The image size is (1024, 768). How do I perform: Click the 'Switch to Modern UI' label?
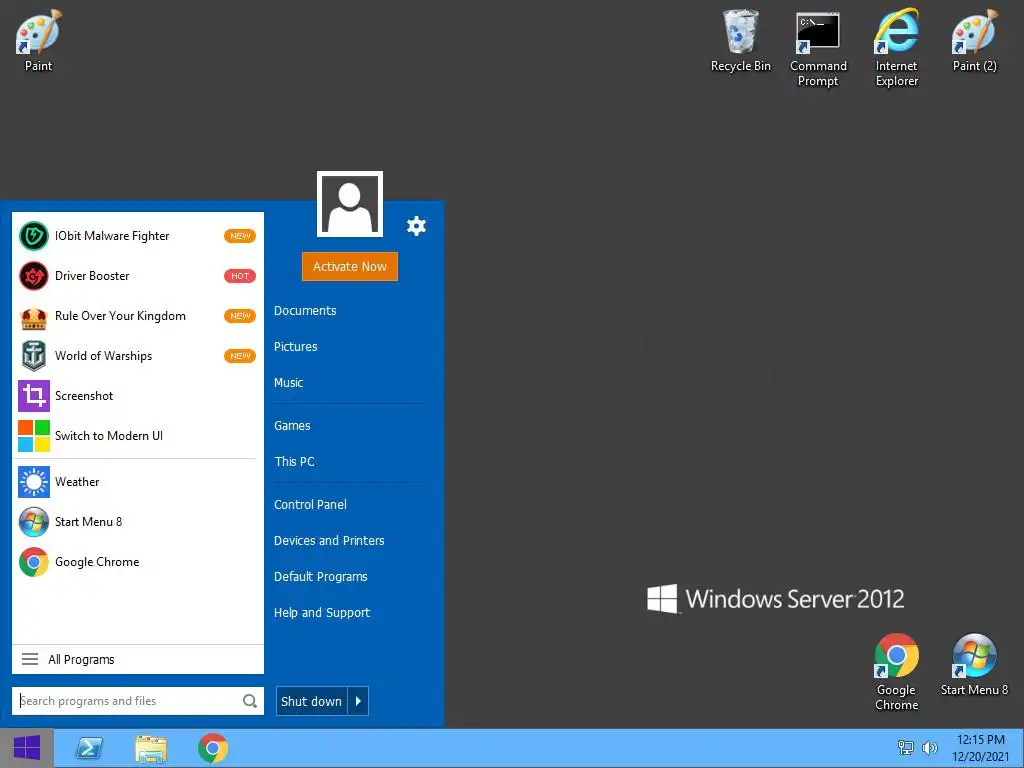click(x=109, y=436)
